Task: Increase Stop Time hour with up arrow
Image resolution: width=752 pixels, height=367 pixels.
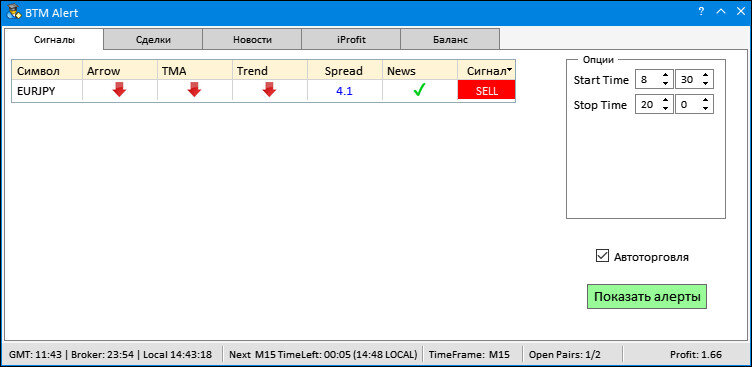Action: (x=665, y=100)
